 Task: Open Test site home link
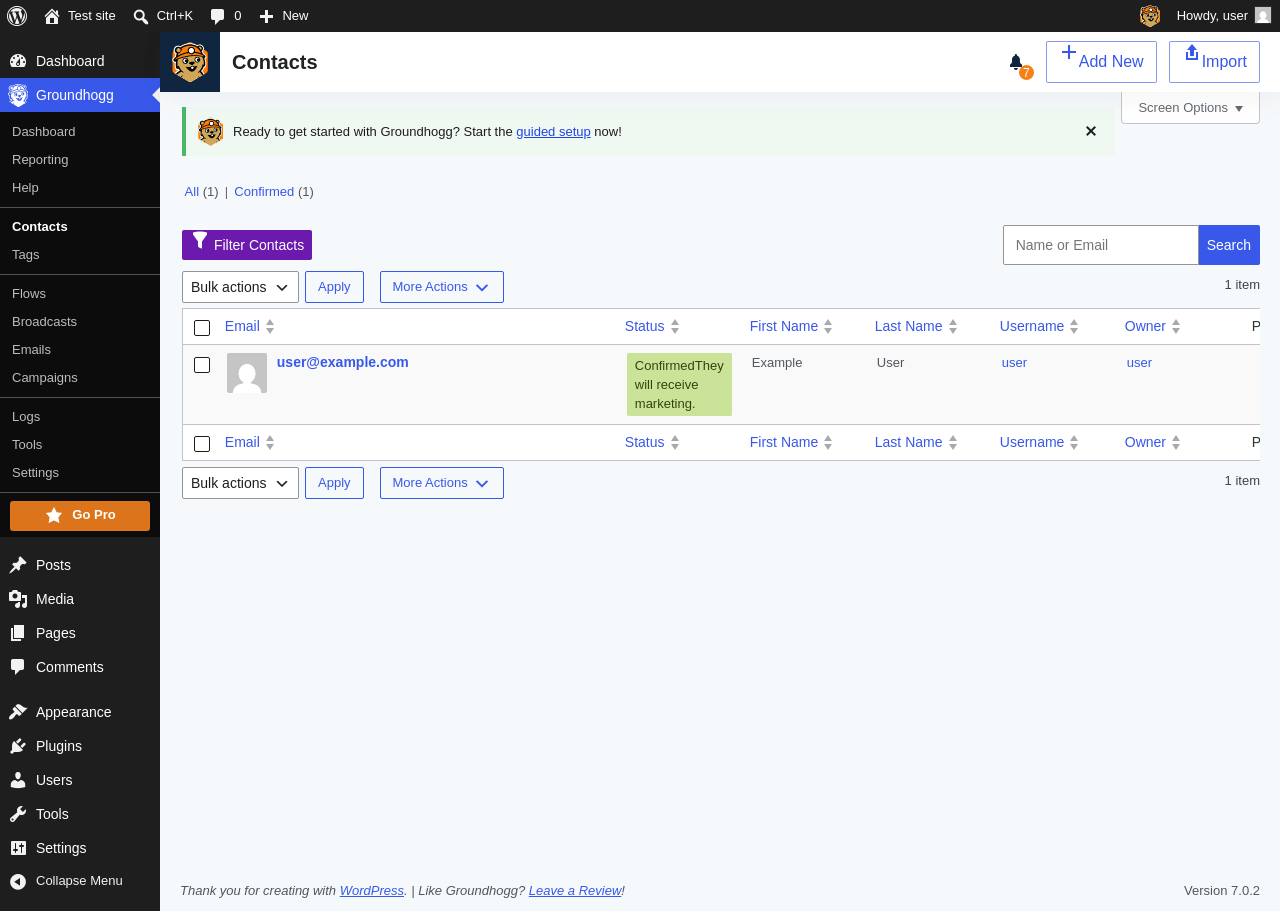tap(80, 15)
